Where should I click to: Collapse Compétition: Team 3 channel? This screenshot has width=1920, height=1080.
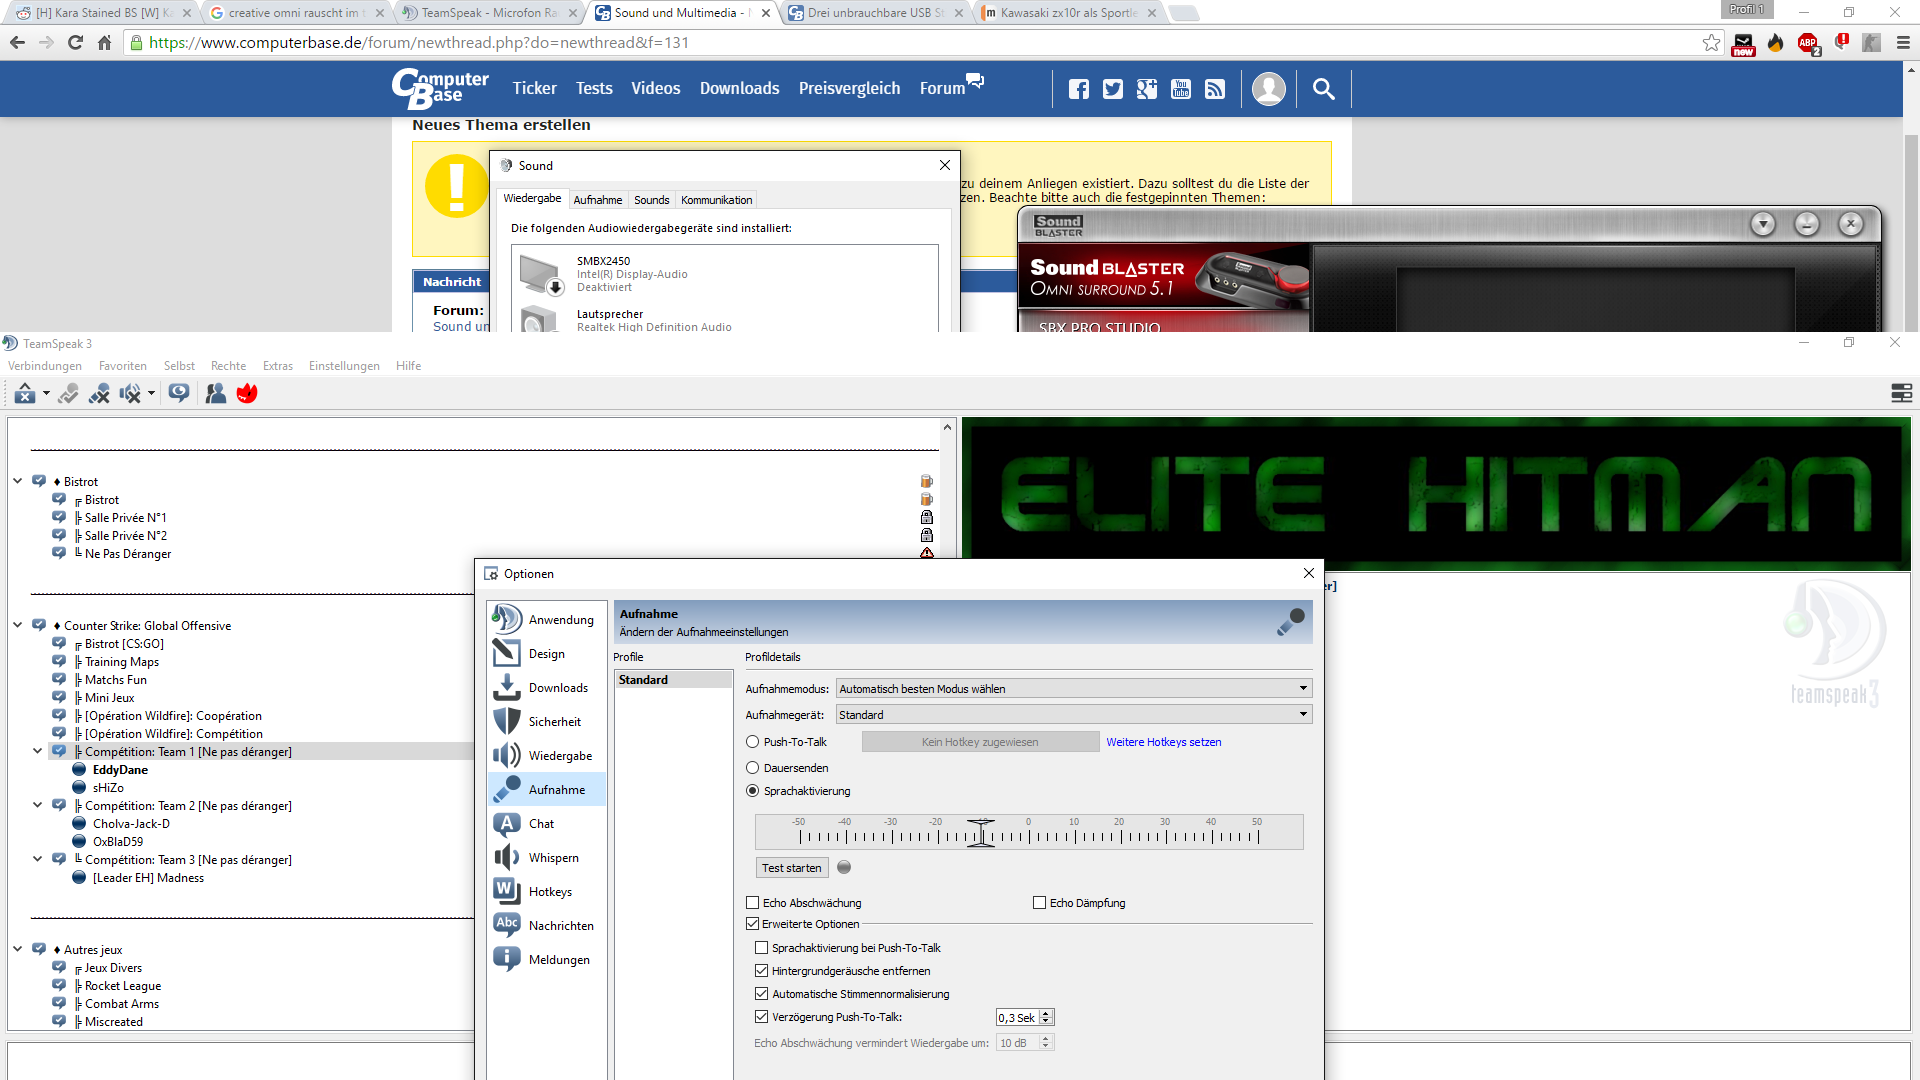(x=38, y=859)
